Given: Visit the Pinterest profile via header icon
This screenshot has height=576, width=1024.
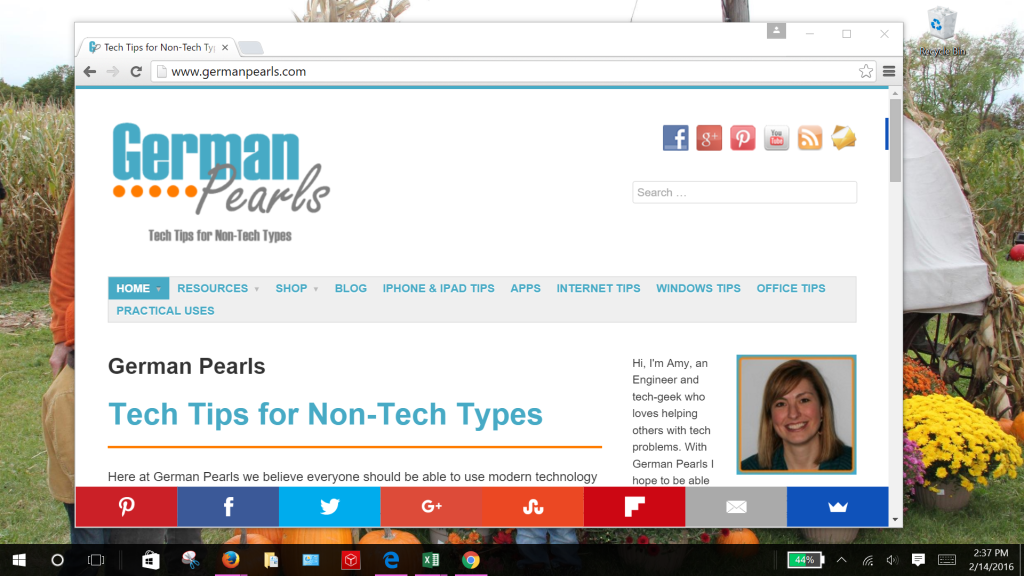Looking at the screenshot, I should [x=742, y=137].
